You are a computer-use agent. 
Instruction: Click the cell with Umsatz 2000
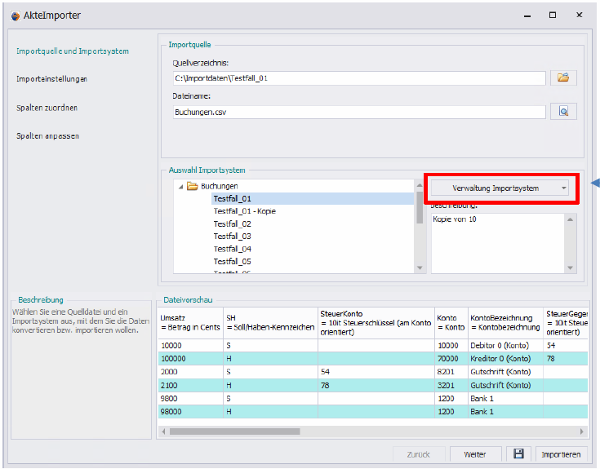point(190,372)
